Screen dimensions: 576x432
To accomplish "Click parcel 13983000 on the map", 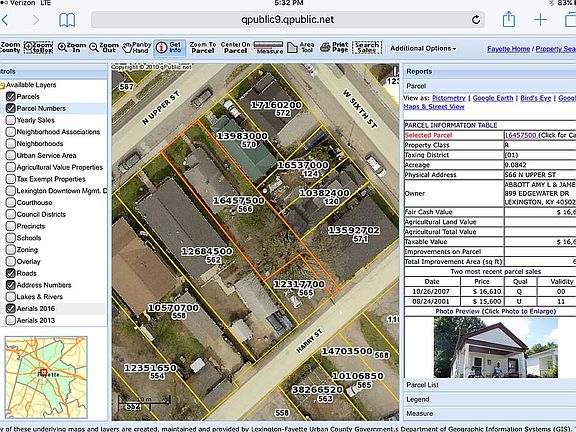I will click(242, 136).
